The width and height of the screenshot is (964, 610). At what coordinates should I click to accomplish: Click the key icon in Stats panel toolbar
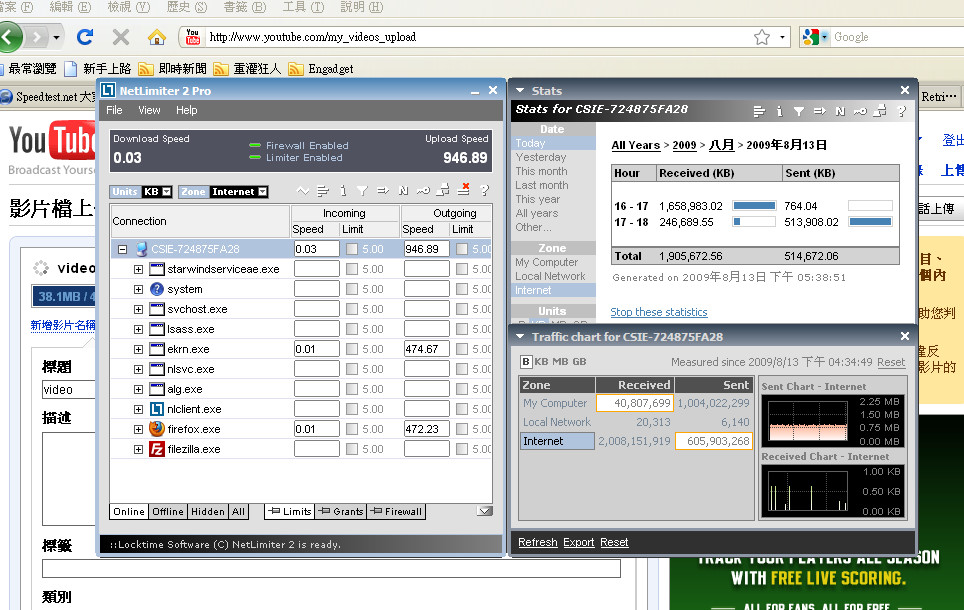click(x=860, y=111)
